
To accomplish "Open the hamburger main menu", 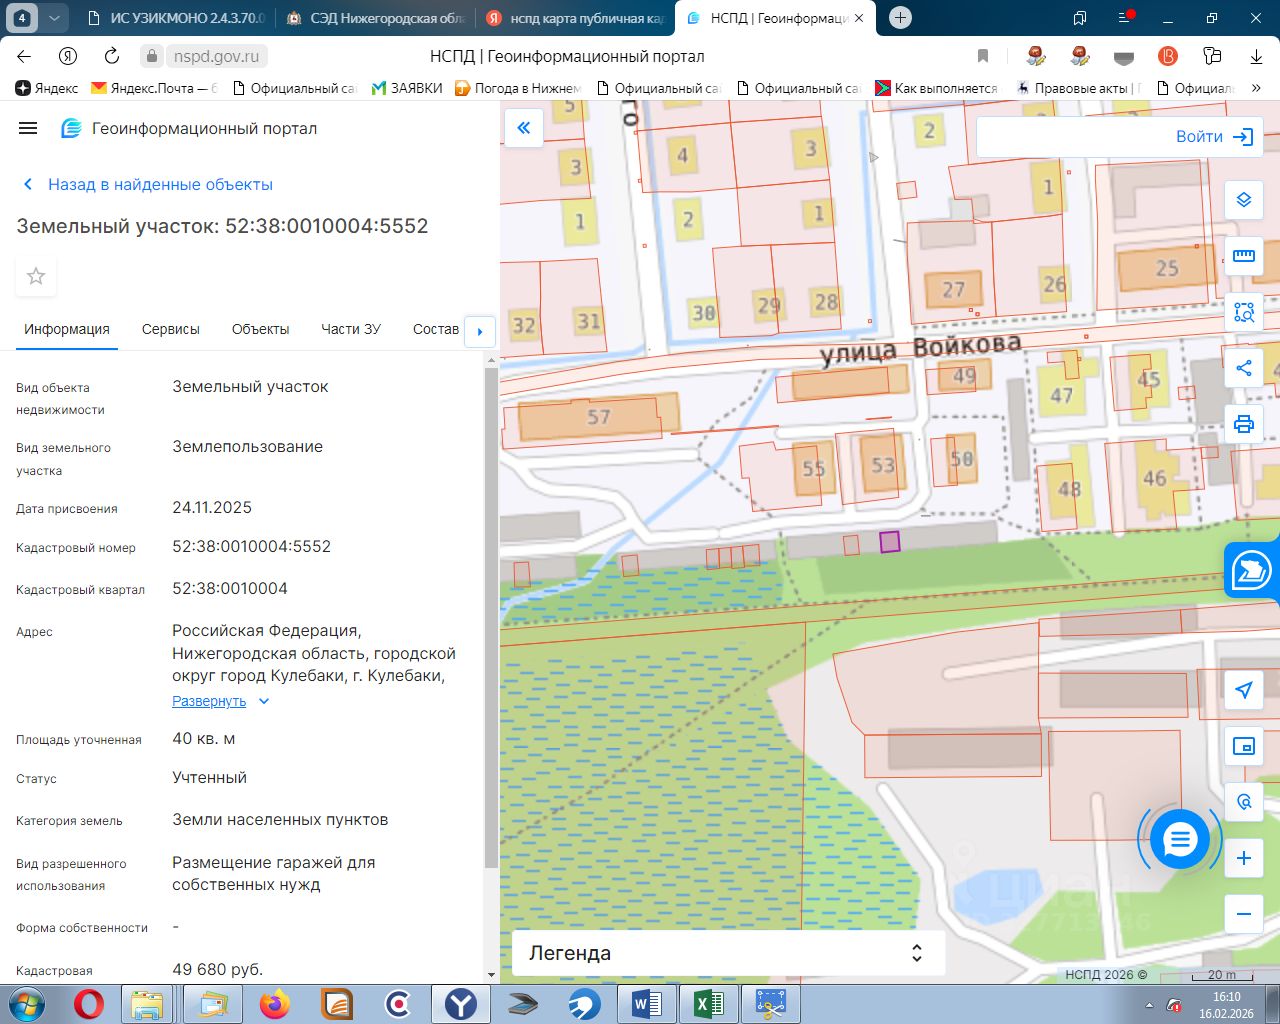I will pyautogui.click(x=28, y=128).
